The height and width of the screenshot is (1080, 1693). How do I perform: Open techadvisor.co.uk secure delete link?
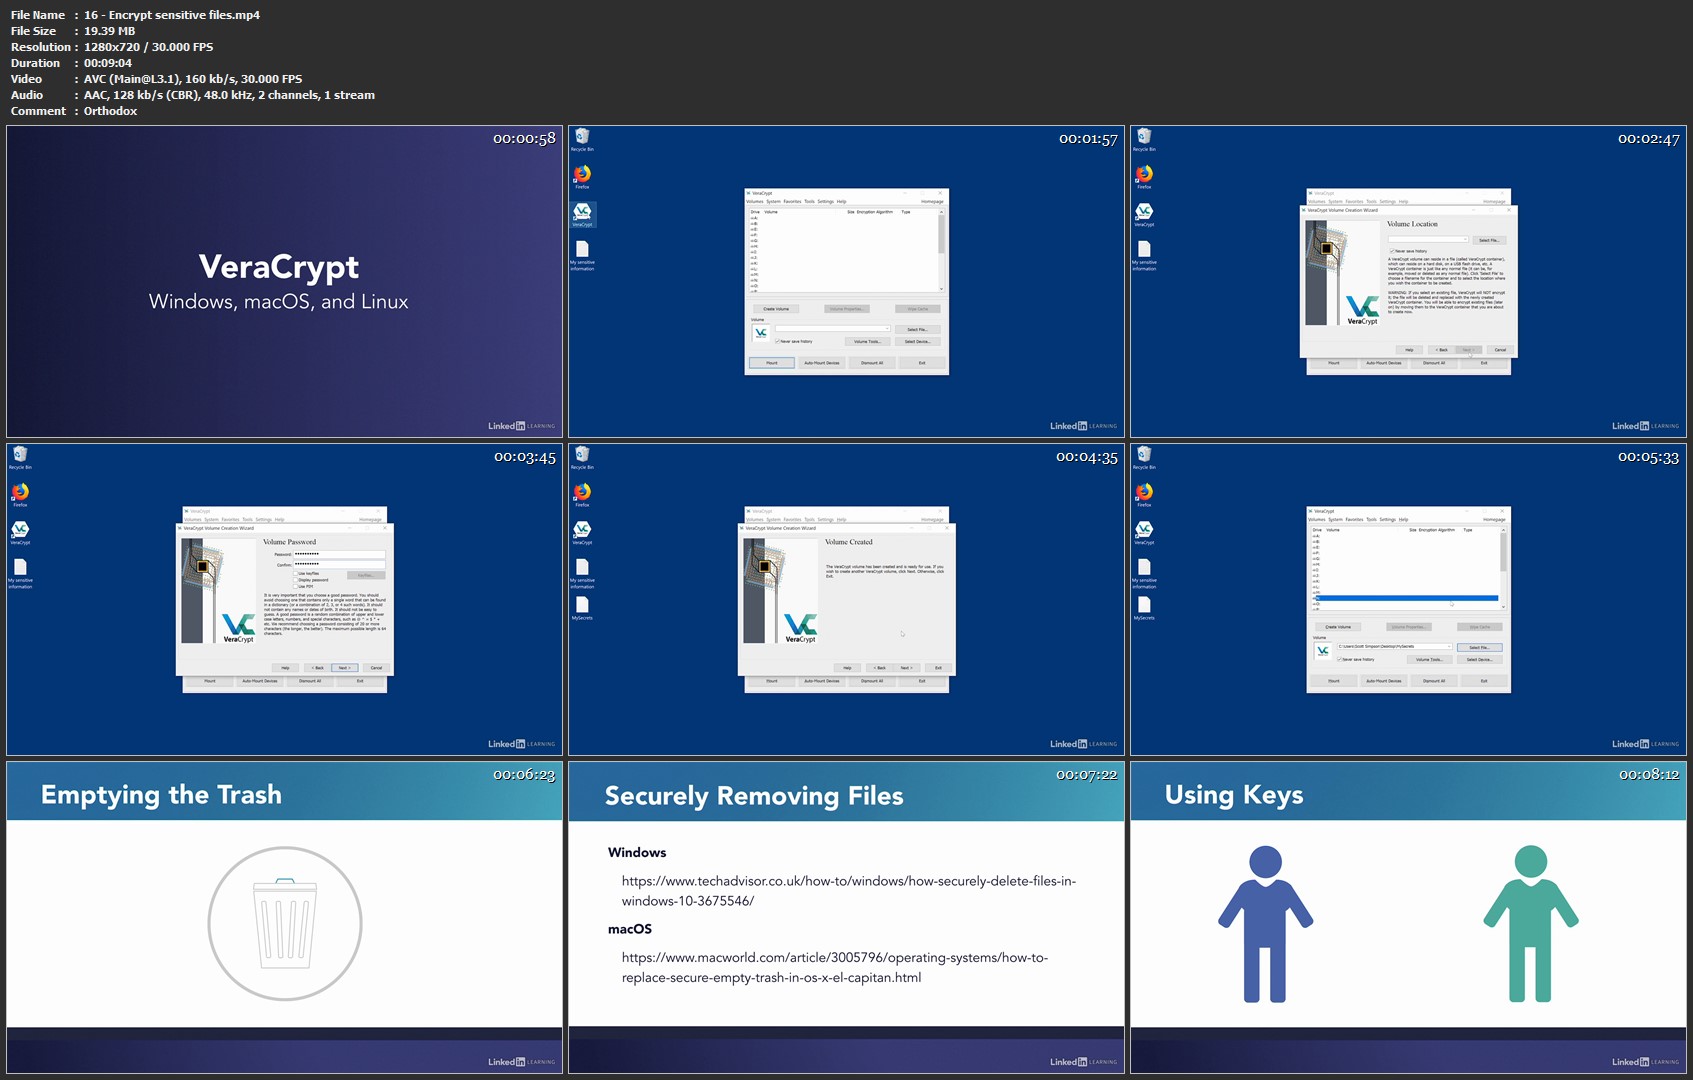[x=848, y=891]
